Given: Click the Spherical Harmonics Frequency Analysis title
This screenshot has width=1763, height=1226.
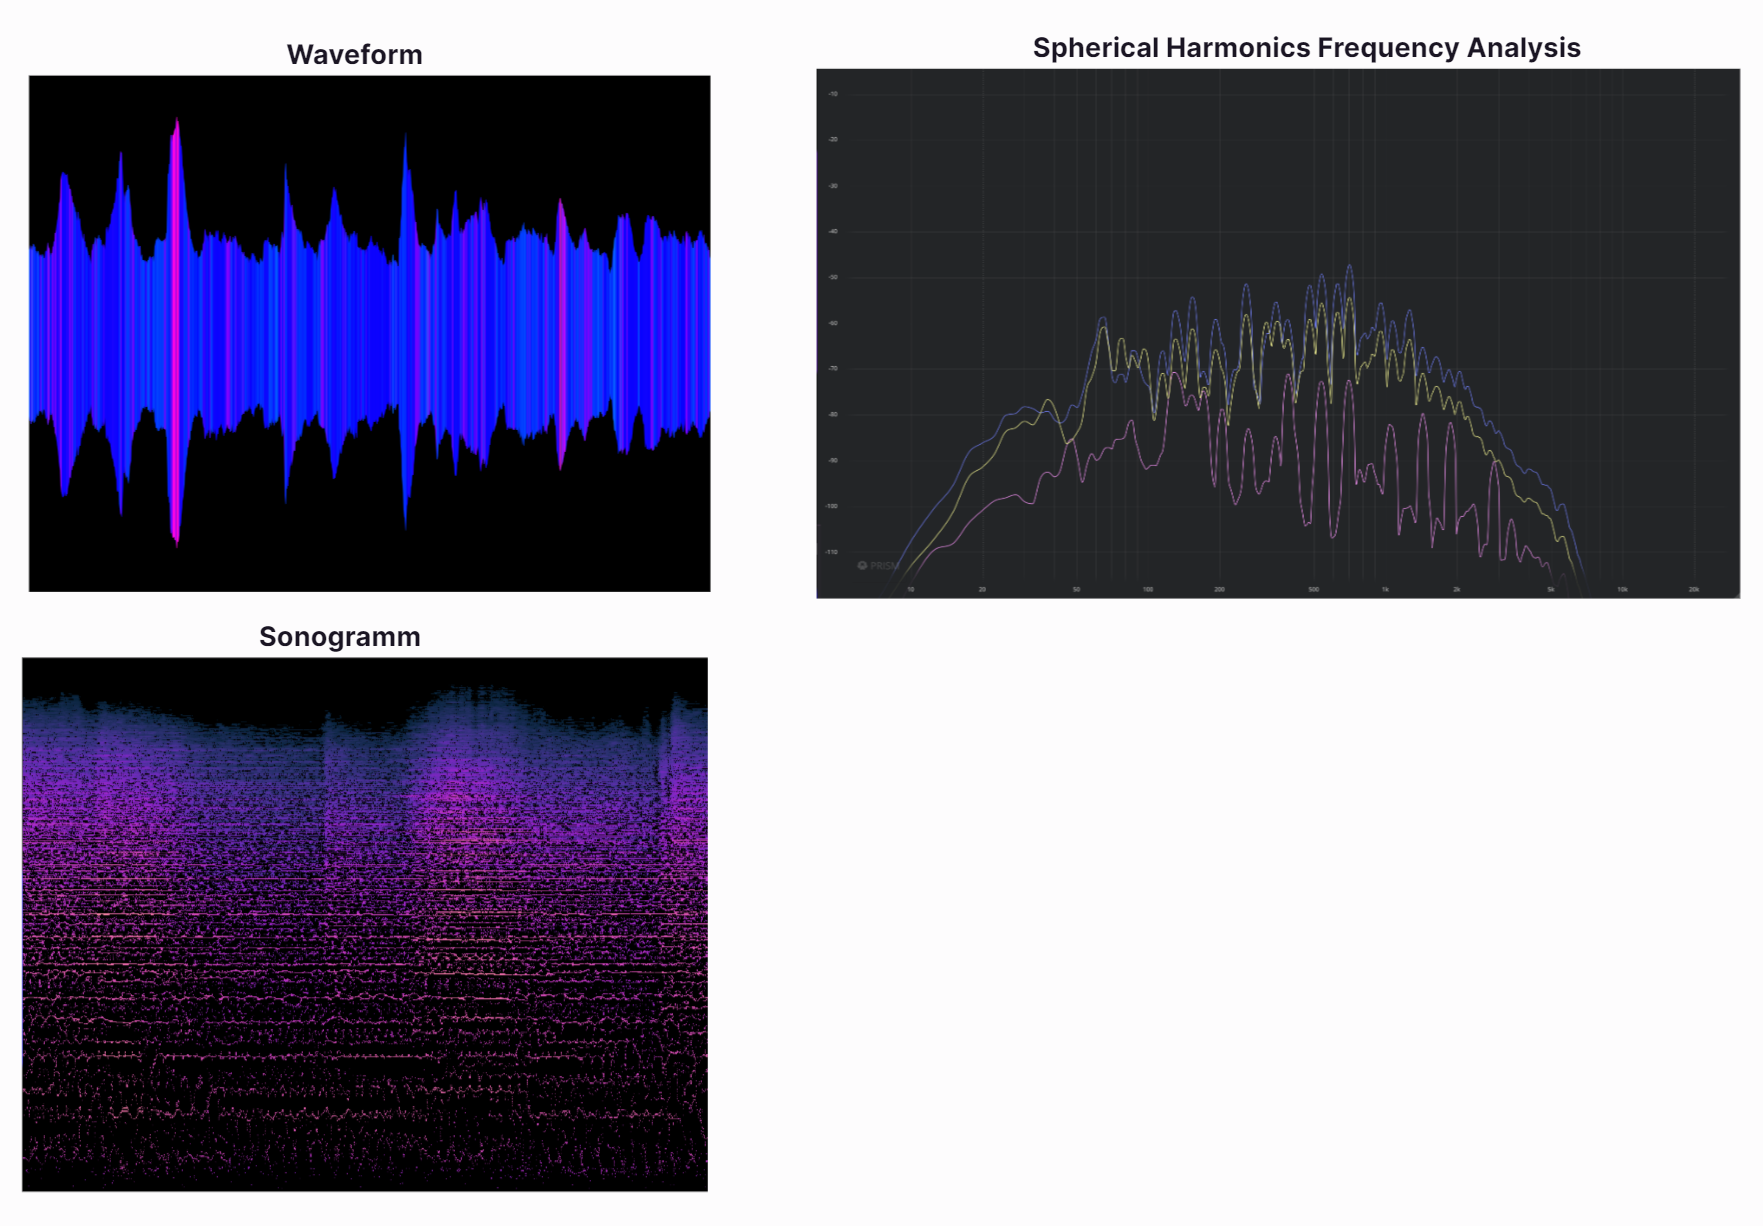Looking at the screenshot, I should [x=1306, y=48].
